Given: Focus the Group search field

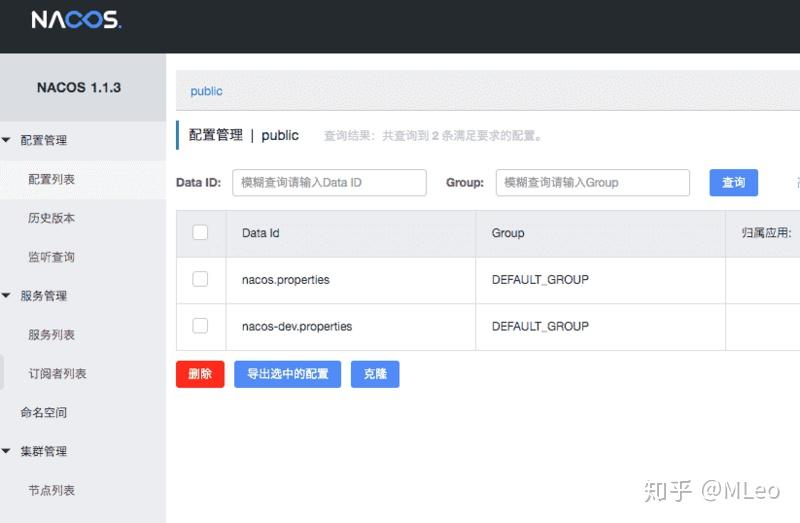Looking at the screenshot, I should [592, 183].
